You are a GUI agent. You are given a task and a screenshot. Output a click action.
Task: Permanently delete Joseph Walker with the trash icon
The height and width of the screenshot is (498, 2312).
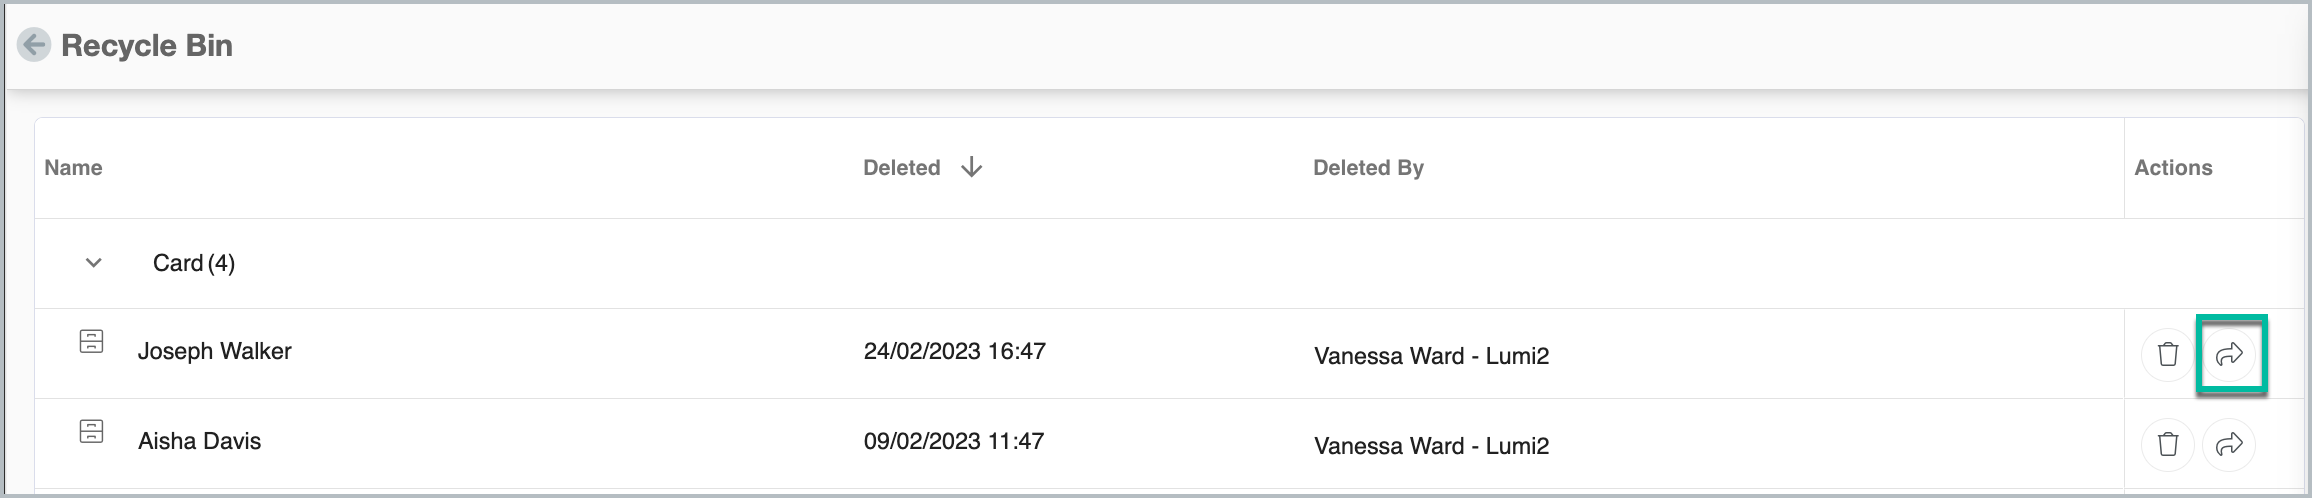click(2167, 354)
